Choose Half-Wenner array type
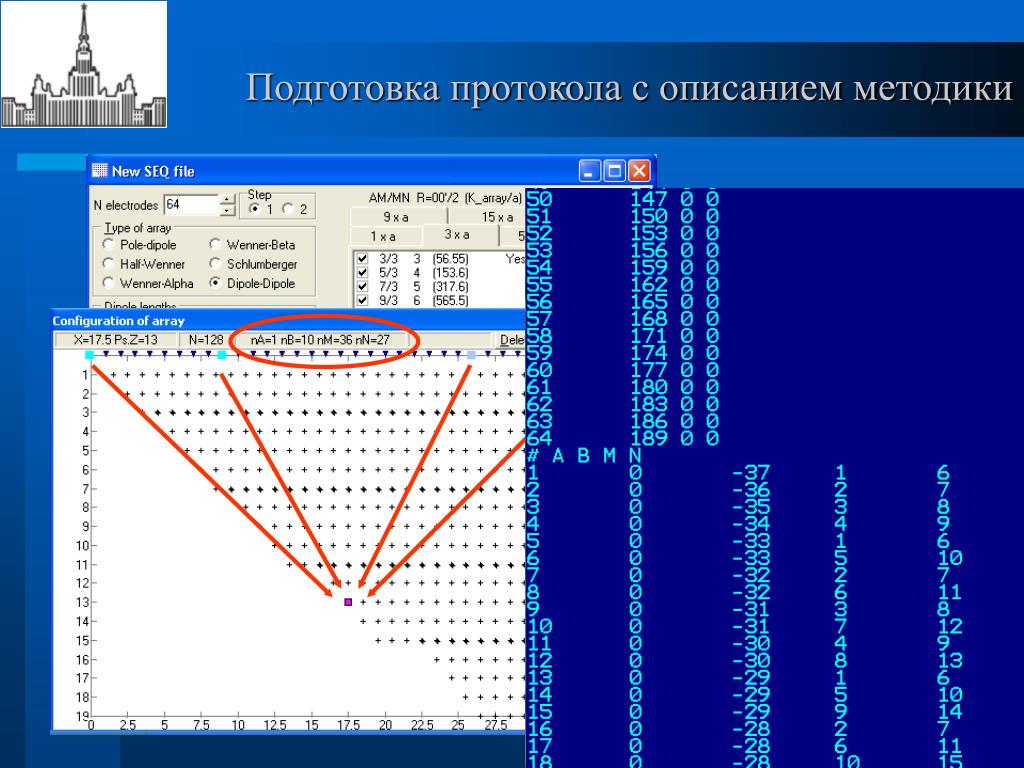The height and width of the screenshot is (768, 1024). [x=108, y=264]
